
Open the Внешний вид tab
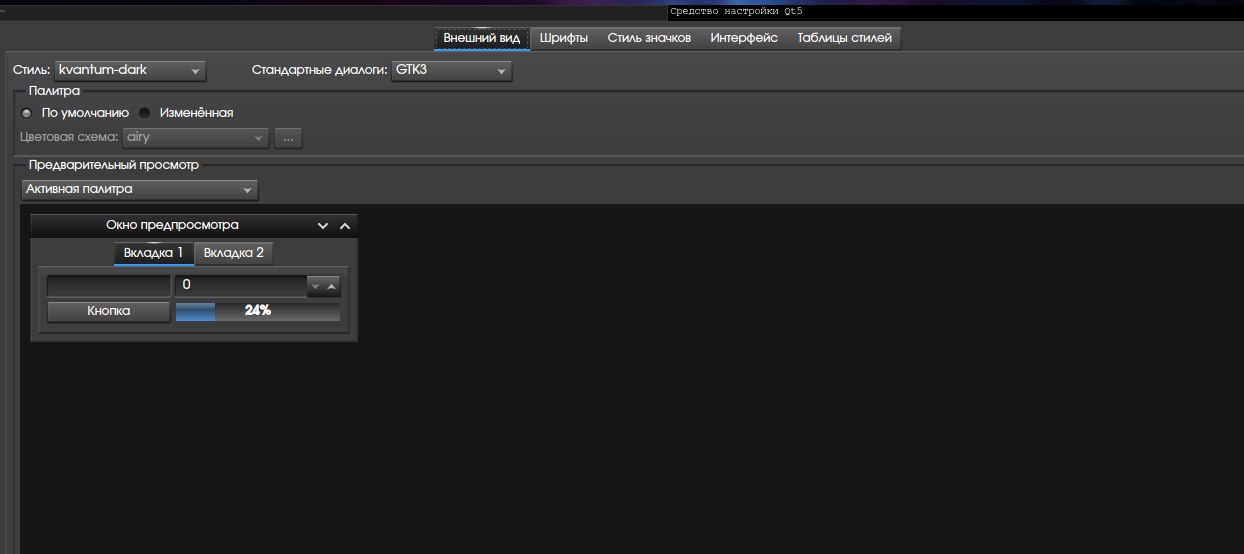(481, 38)
